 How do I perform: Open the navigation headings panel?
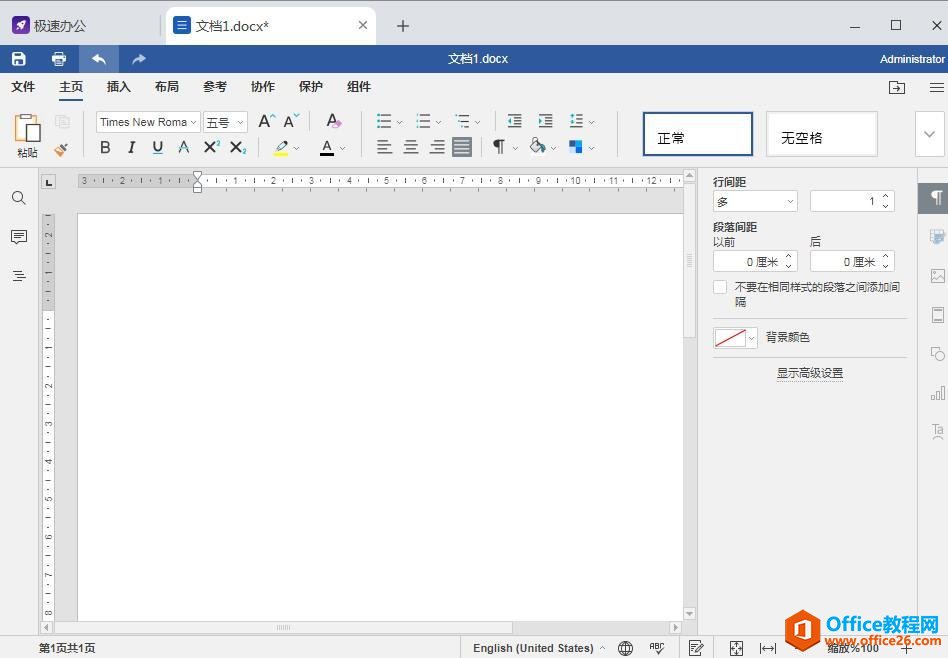[19, 276]
